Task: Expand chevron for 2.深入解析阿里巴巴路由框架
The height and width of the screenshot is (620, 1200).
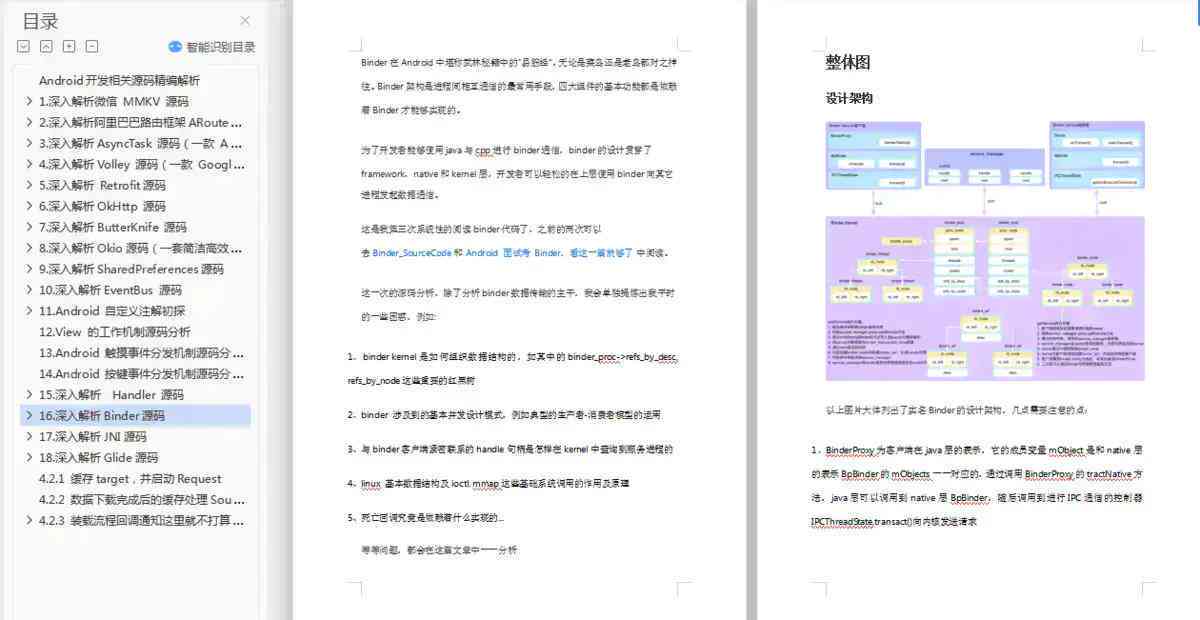Action: (x=28, y=122)
